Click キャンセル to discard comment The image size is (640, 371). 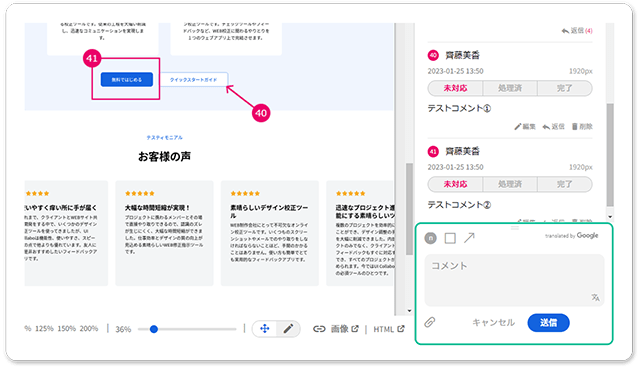point(493,323)
